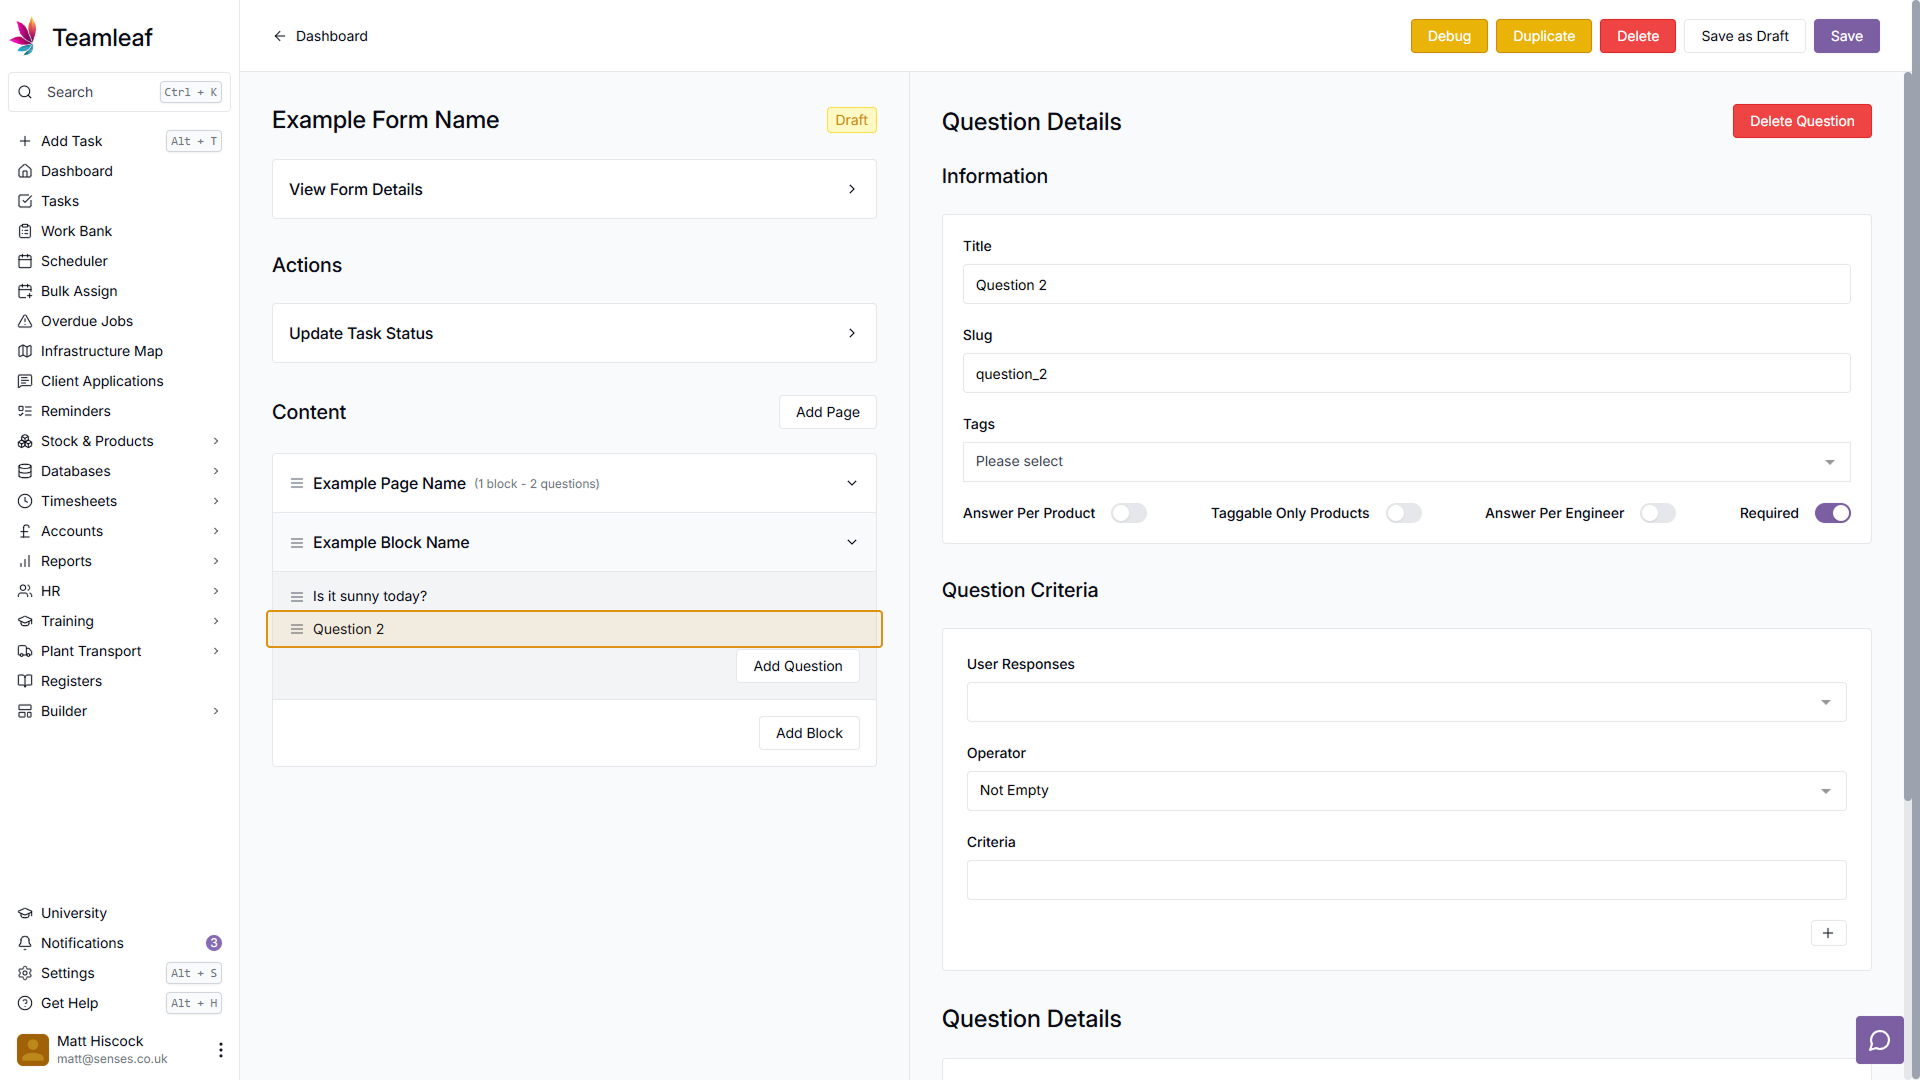Open Scheduler from the sidebar
The width and height of the screenshot is (1920, 1080).
[74, 261]
